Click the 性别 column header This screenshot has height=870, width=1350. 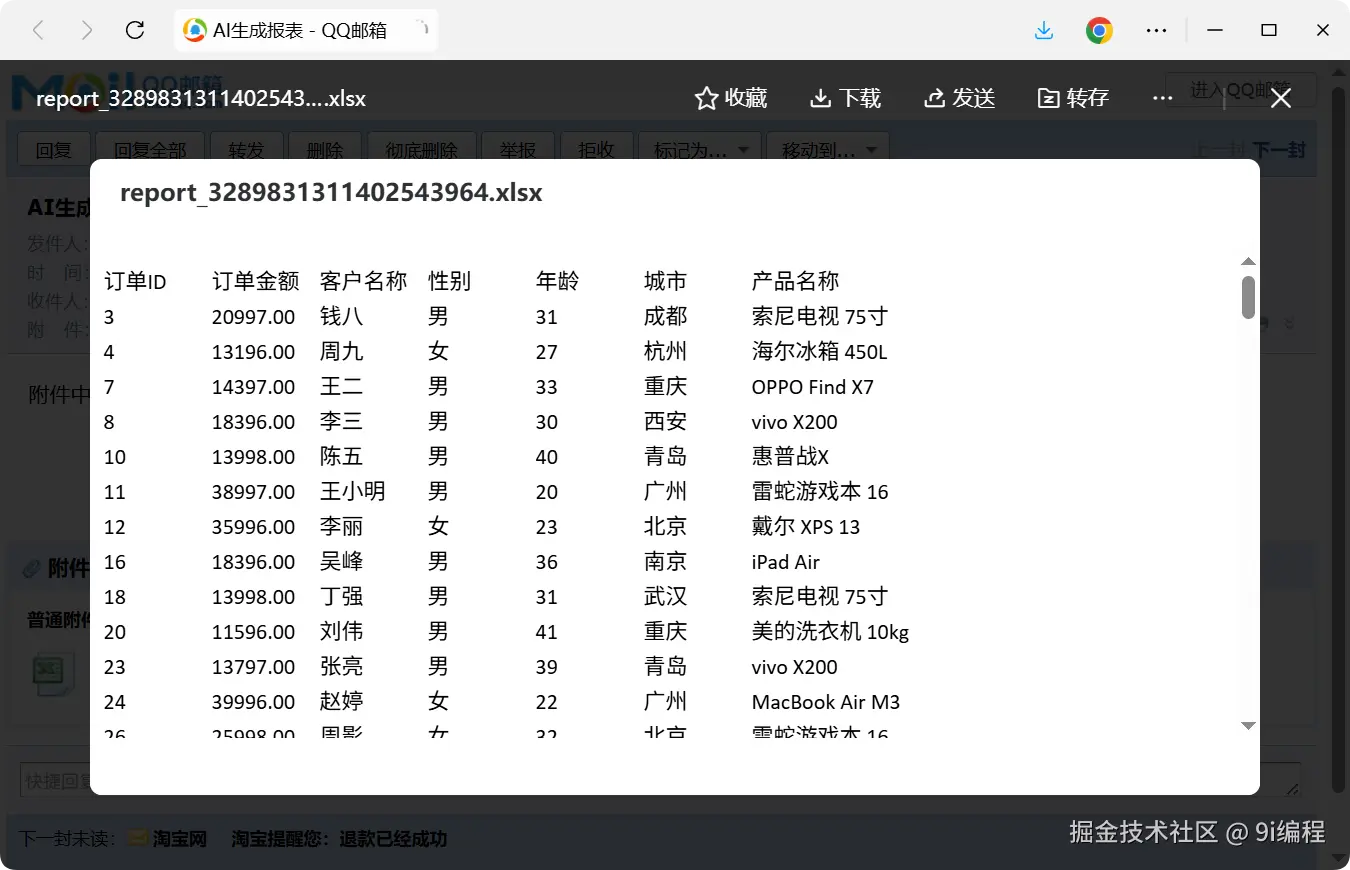(x=449, y=282)
